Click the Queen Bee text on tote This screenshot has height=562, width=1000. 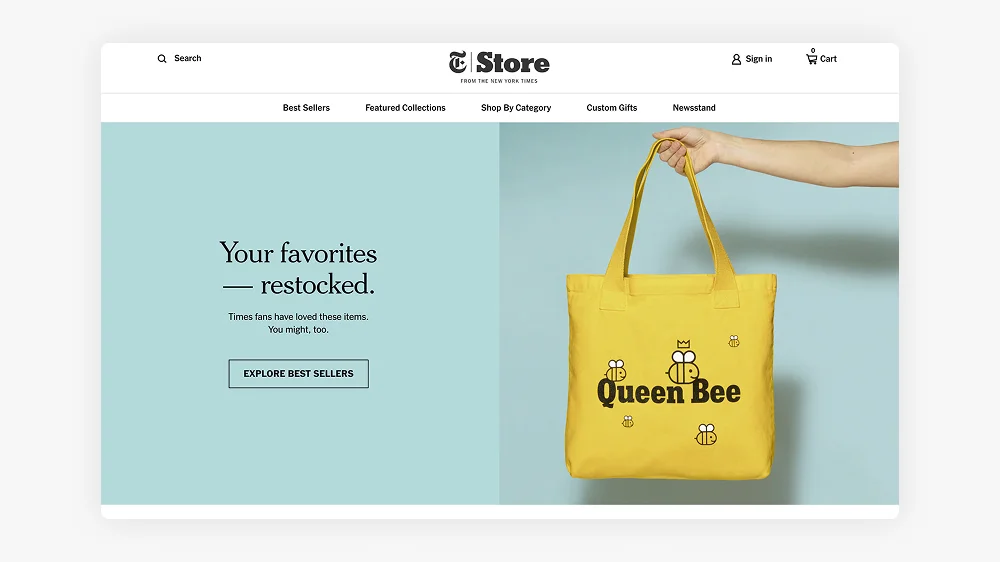pos(668,393)
